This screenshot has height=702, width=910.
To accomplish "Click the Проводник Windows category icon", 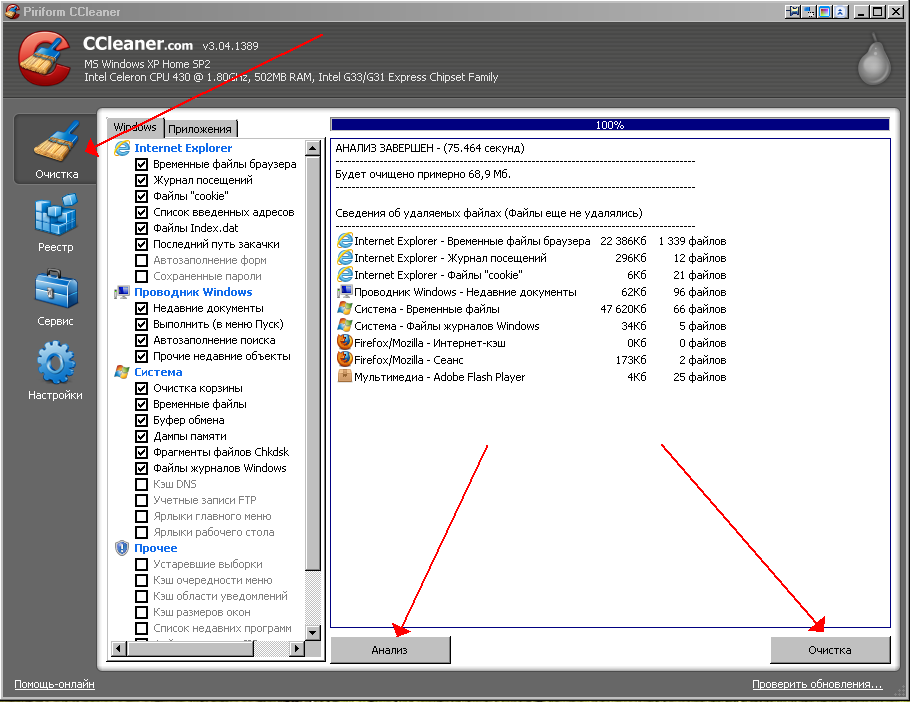I will (x=122, y=292).
